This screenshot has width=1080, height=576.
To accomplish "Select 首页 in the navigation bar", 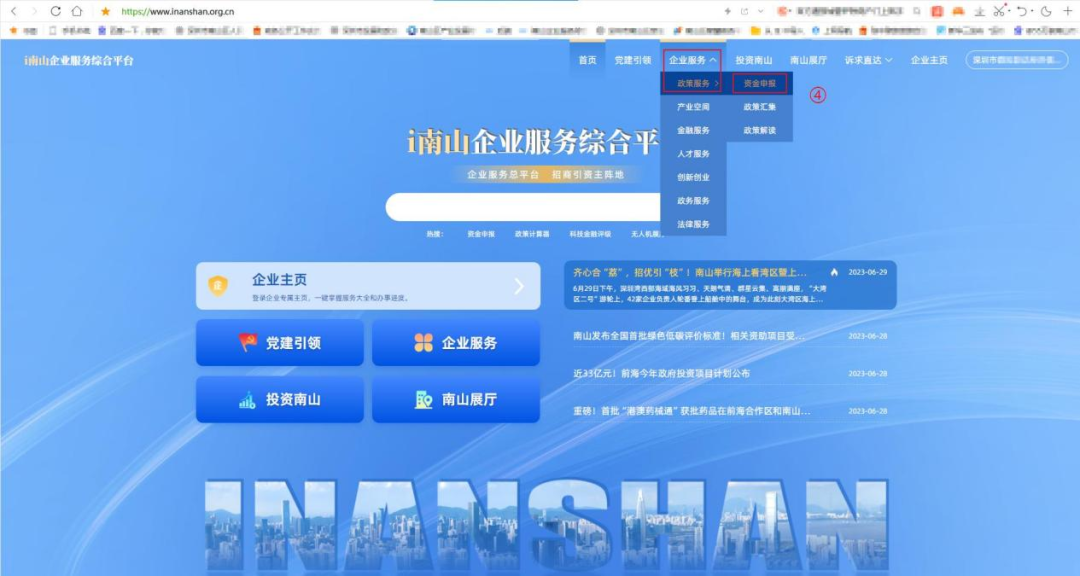I will tap(587, 59).
